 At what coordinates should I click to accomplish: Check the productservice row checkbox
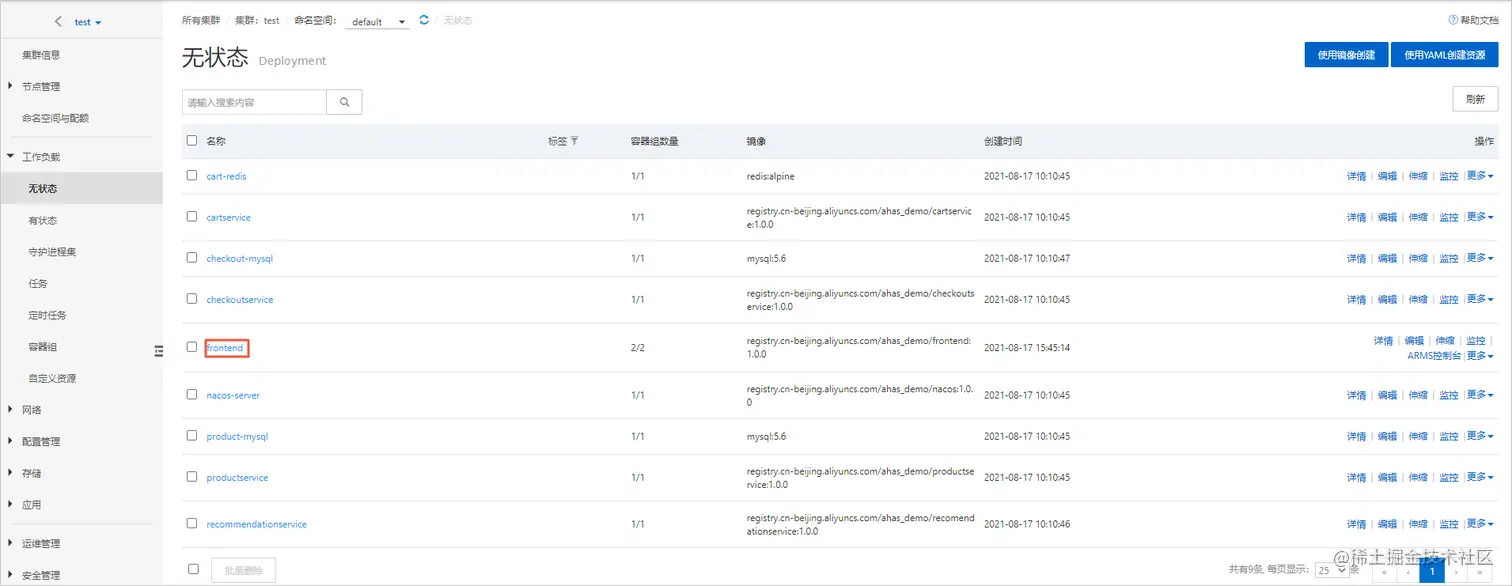click(192, 477)
